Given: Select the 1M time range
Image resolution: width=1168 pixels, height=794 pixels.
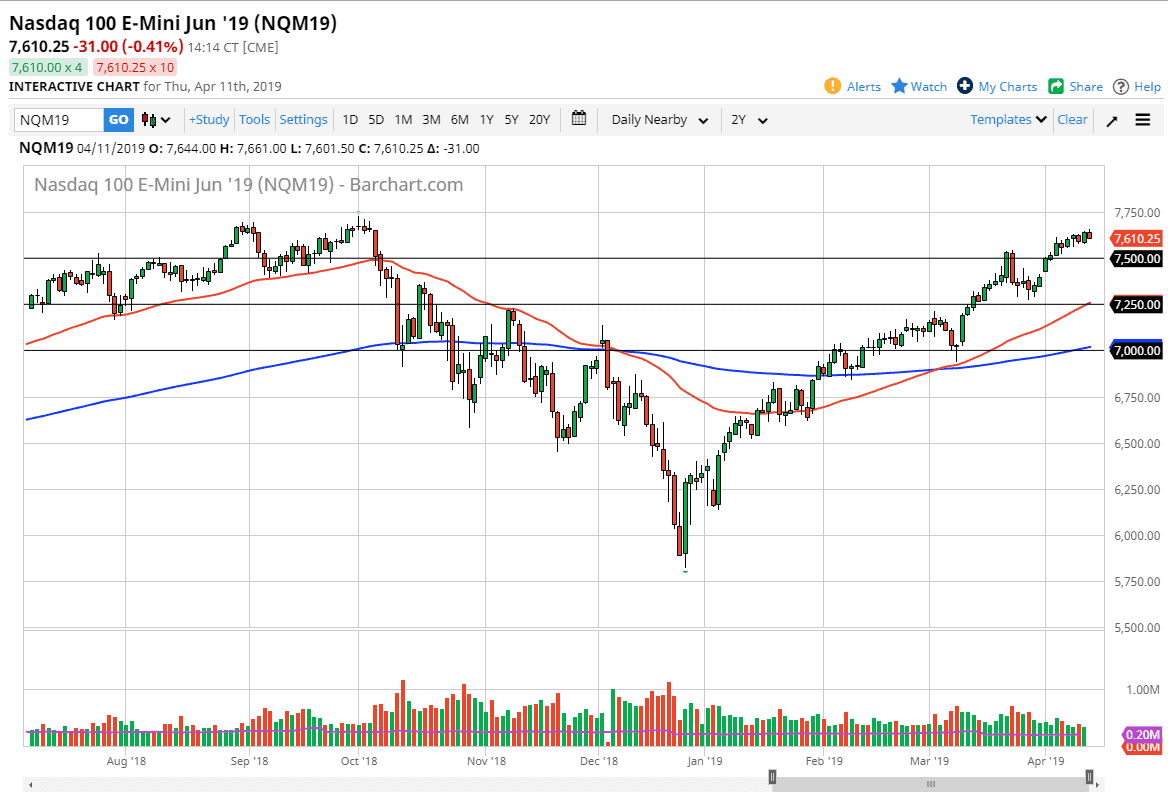Looking at the screenshot, I should pos(403,120).
